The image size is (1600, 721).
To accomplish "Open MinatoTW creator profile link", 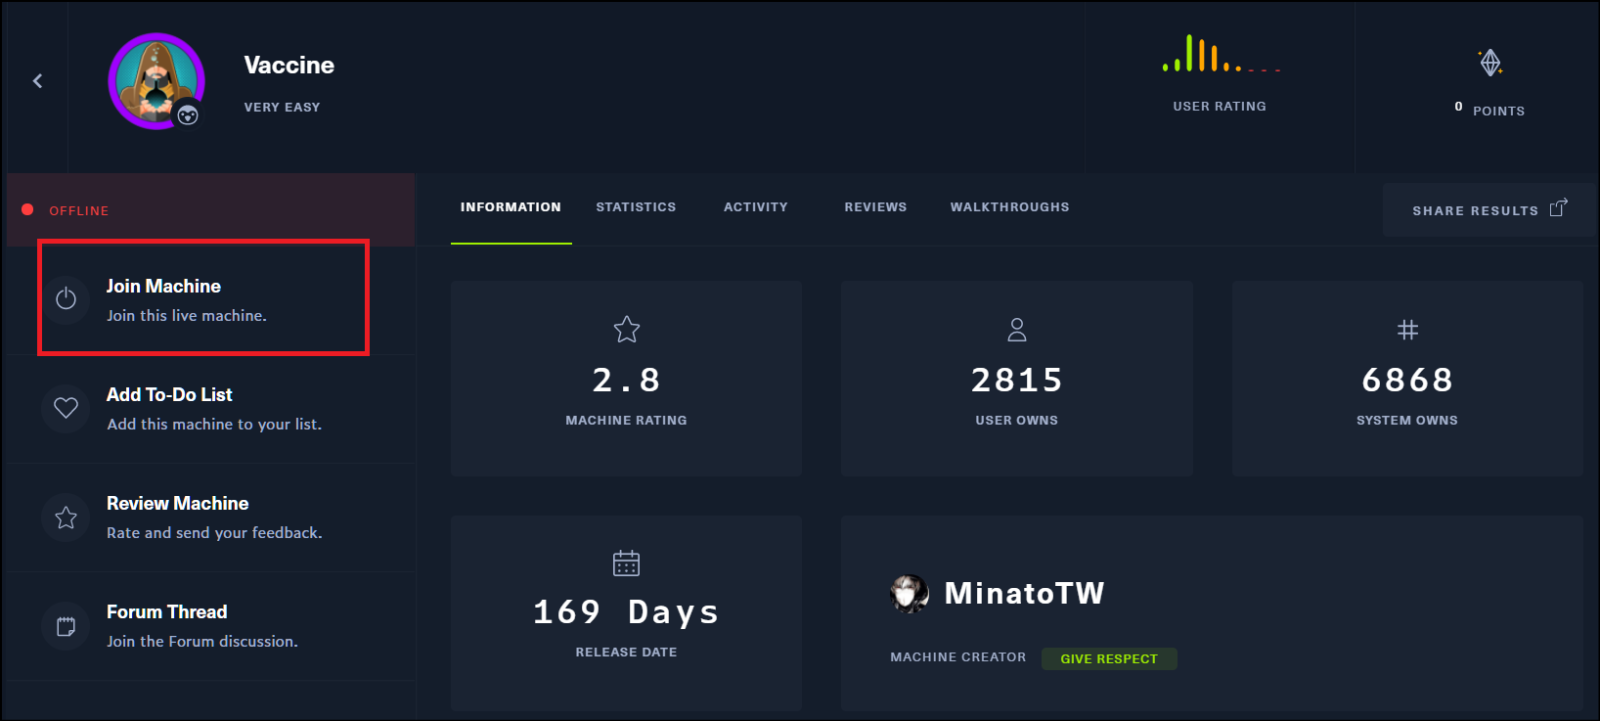I will [1024, 594].
